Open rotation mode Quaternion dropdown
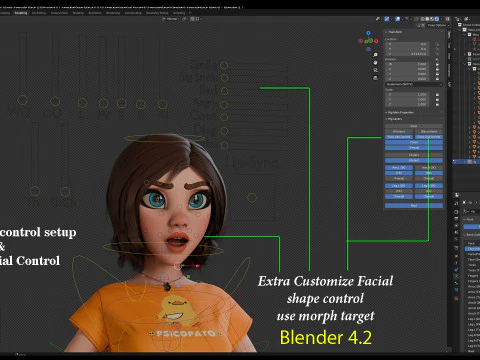Image resolution: width=480 pixels, height=360 pixels. point(414,84)
